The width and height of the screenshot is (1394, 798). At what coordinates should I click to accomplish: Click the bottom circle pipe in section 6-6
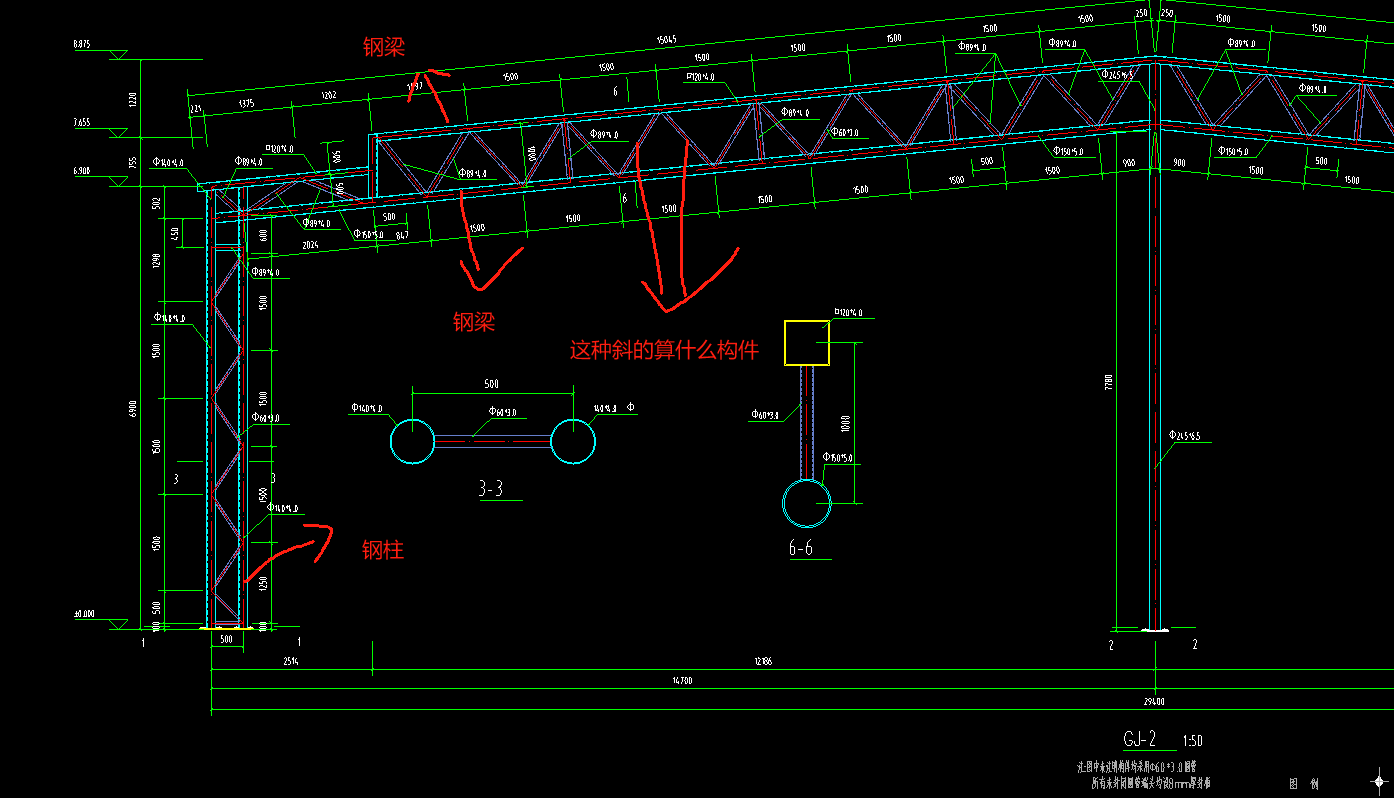pyautogui.click(x=806, y=503)
